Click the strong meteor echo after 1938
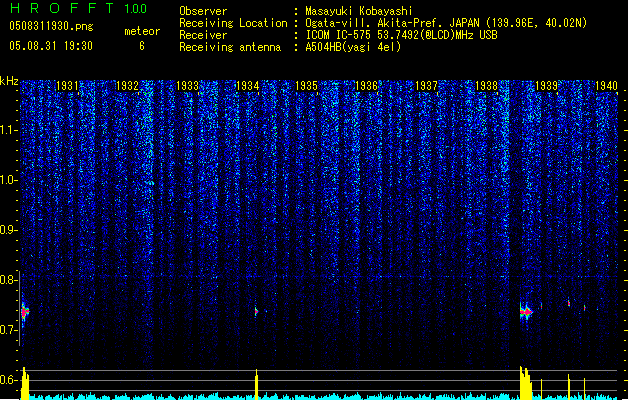Viewport: 629px width, 400px height. click(x=526, y=312)
